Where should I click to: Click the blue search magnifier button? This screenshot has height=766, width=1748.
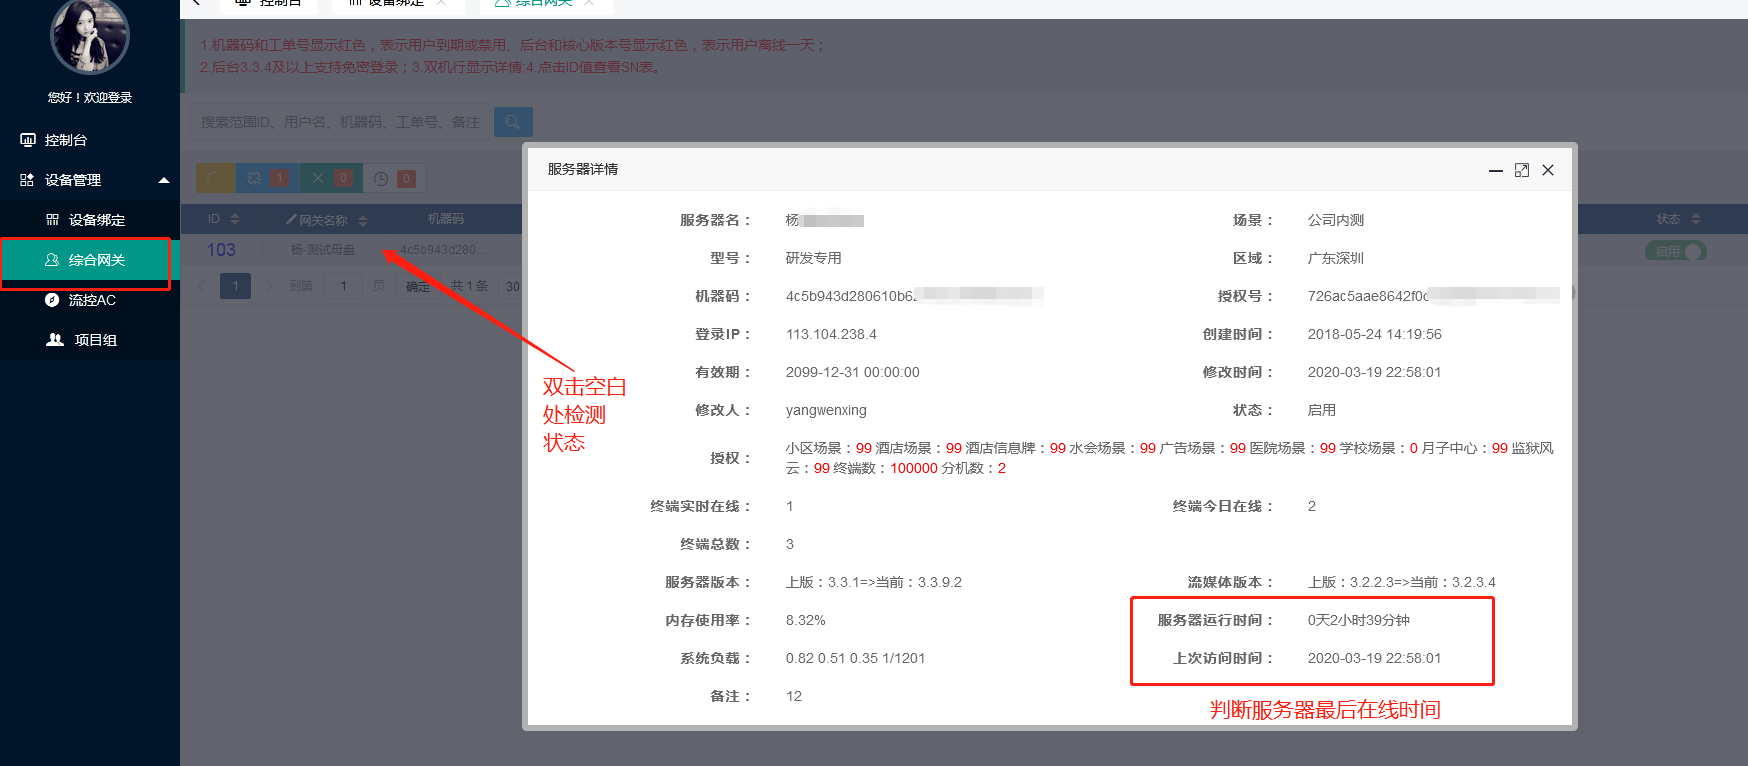coord(513,122)
